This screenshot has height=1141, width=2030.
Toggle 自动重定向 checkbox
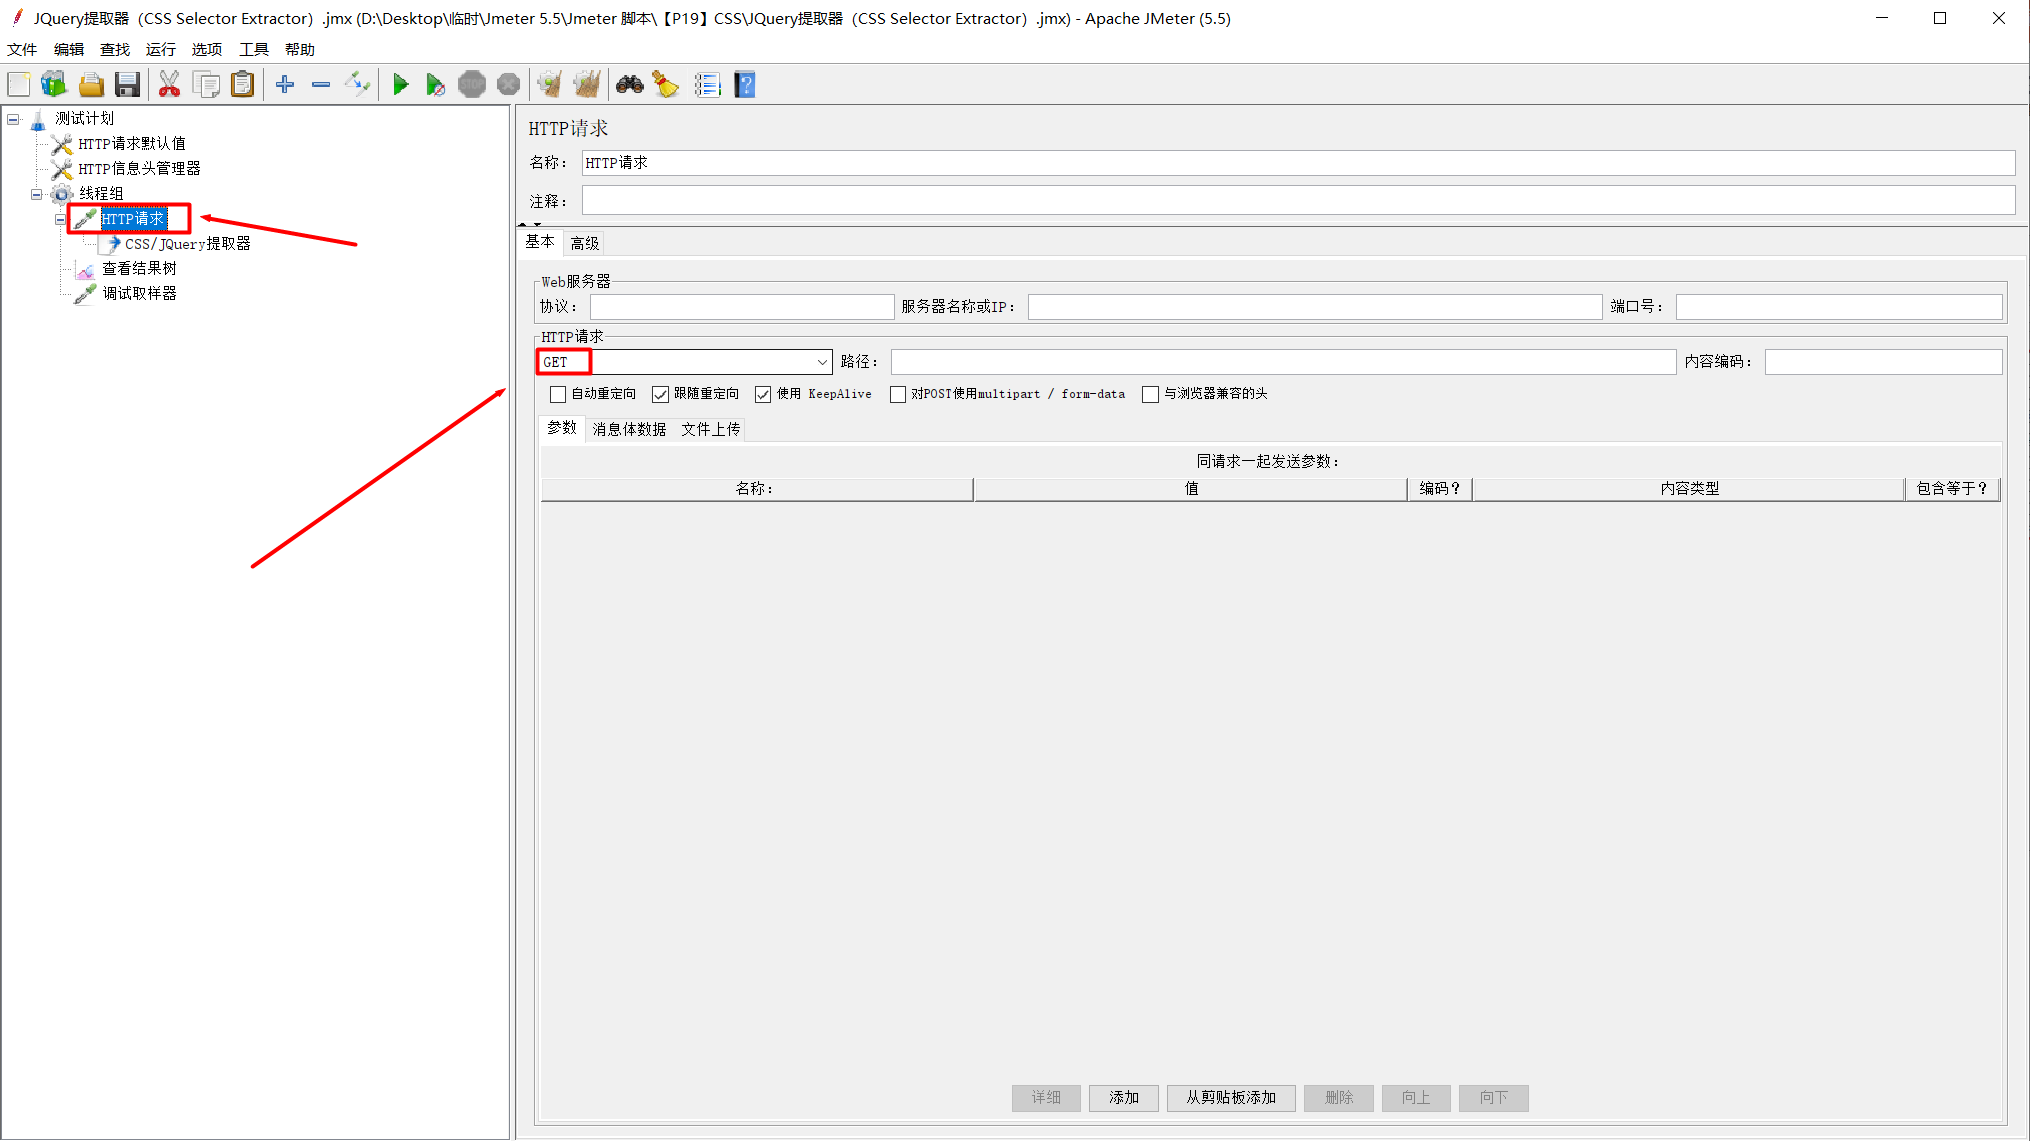(x=558, y=394)
